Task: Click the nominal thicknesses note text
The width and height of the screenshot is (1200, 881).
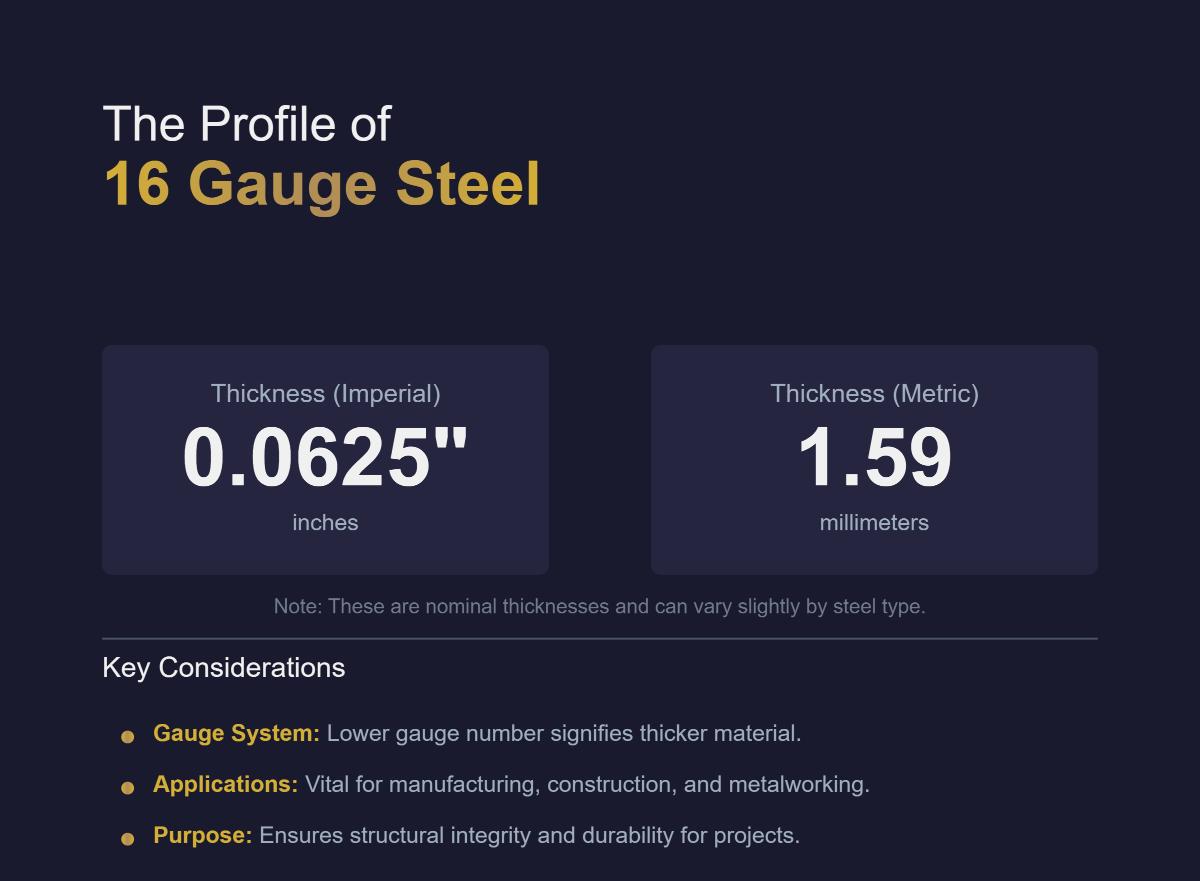Action: tap(599, 606)
